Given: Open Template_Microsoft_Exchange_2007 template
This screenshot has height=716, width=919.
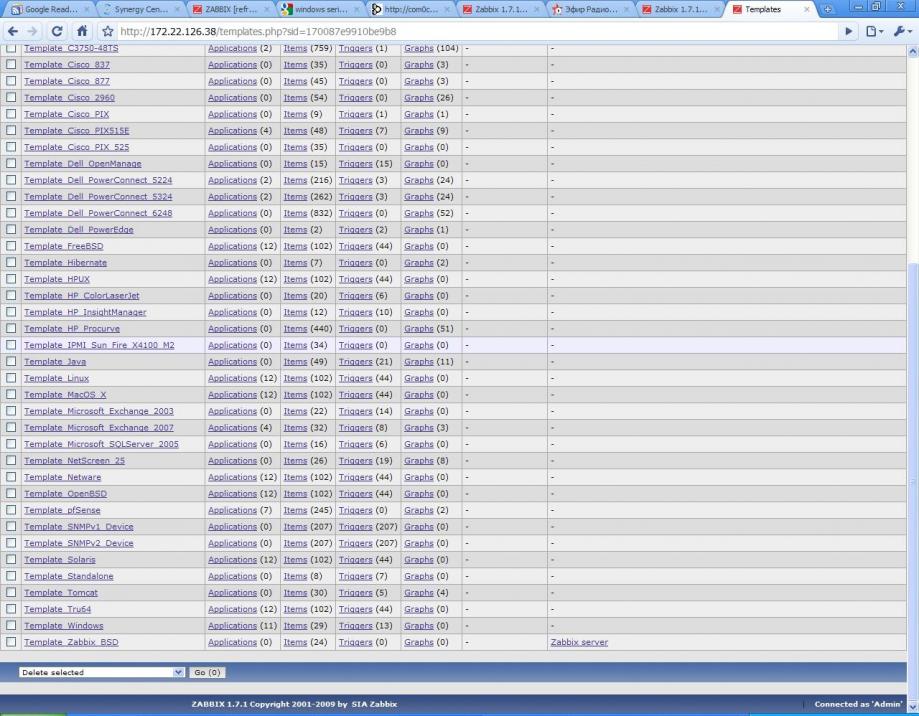Looking at the screenshot, I should pos(98,428).
